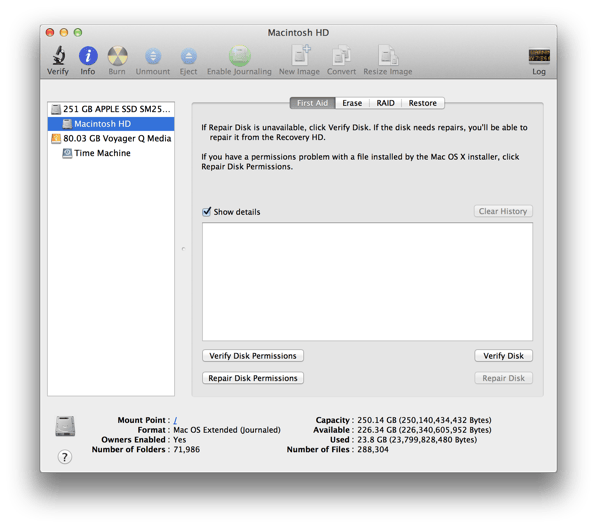Select 80.03 GB Voyager Q Media disk
This screenshot has width=597, height=528.
pos(111,138)
